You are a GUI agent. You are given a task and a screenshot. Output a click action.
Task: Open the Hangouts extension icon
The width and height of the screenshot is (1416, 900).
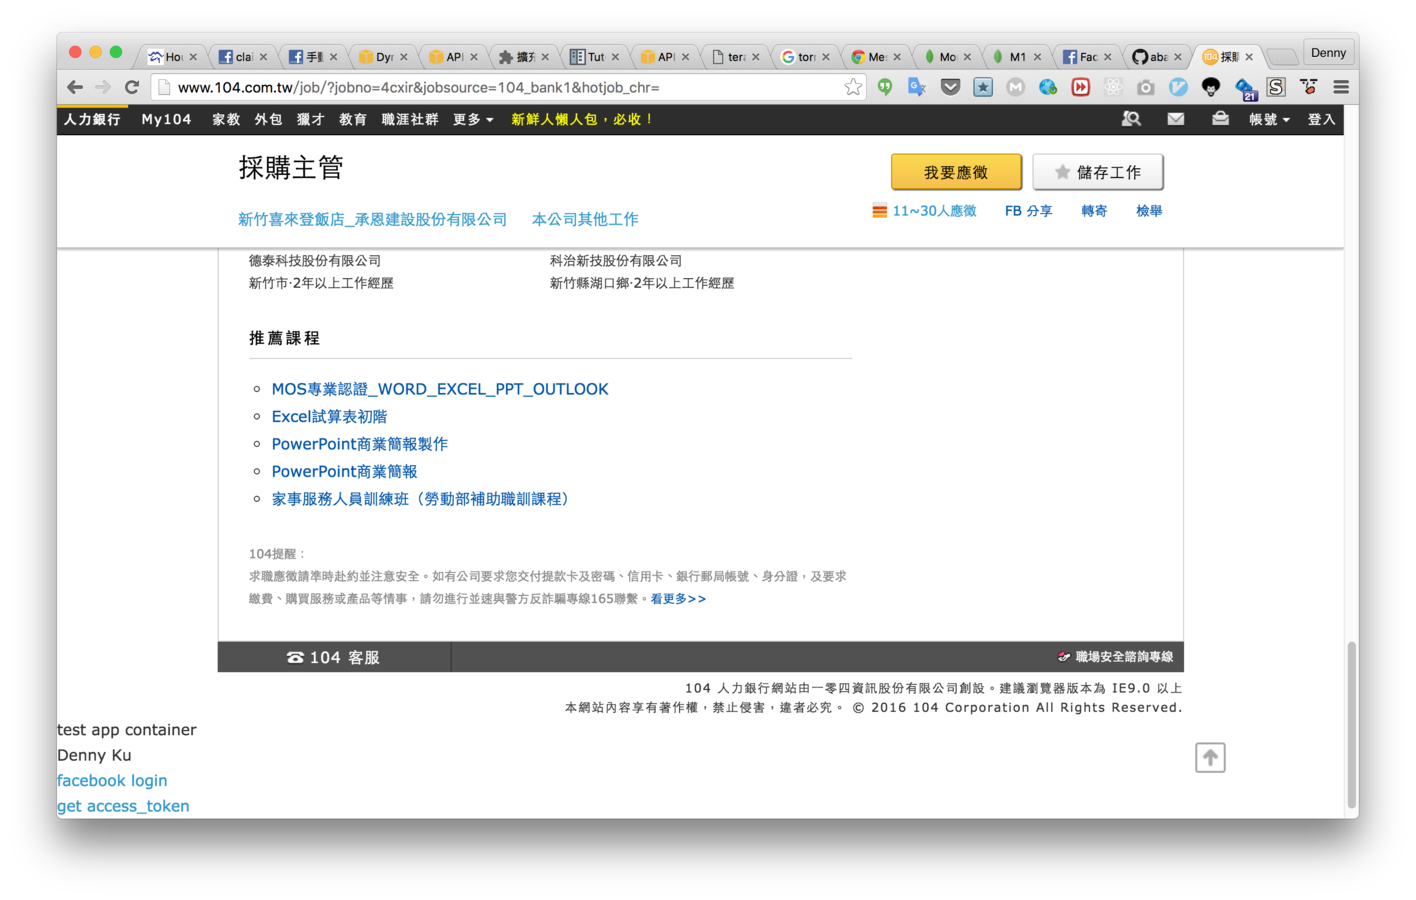[x=885, y=87]
